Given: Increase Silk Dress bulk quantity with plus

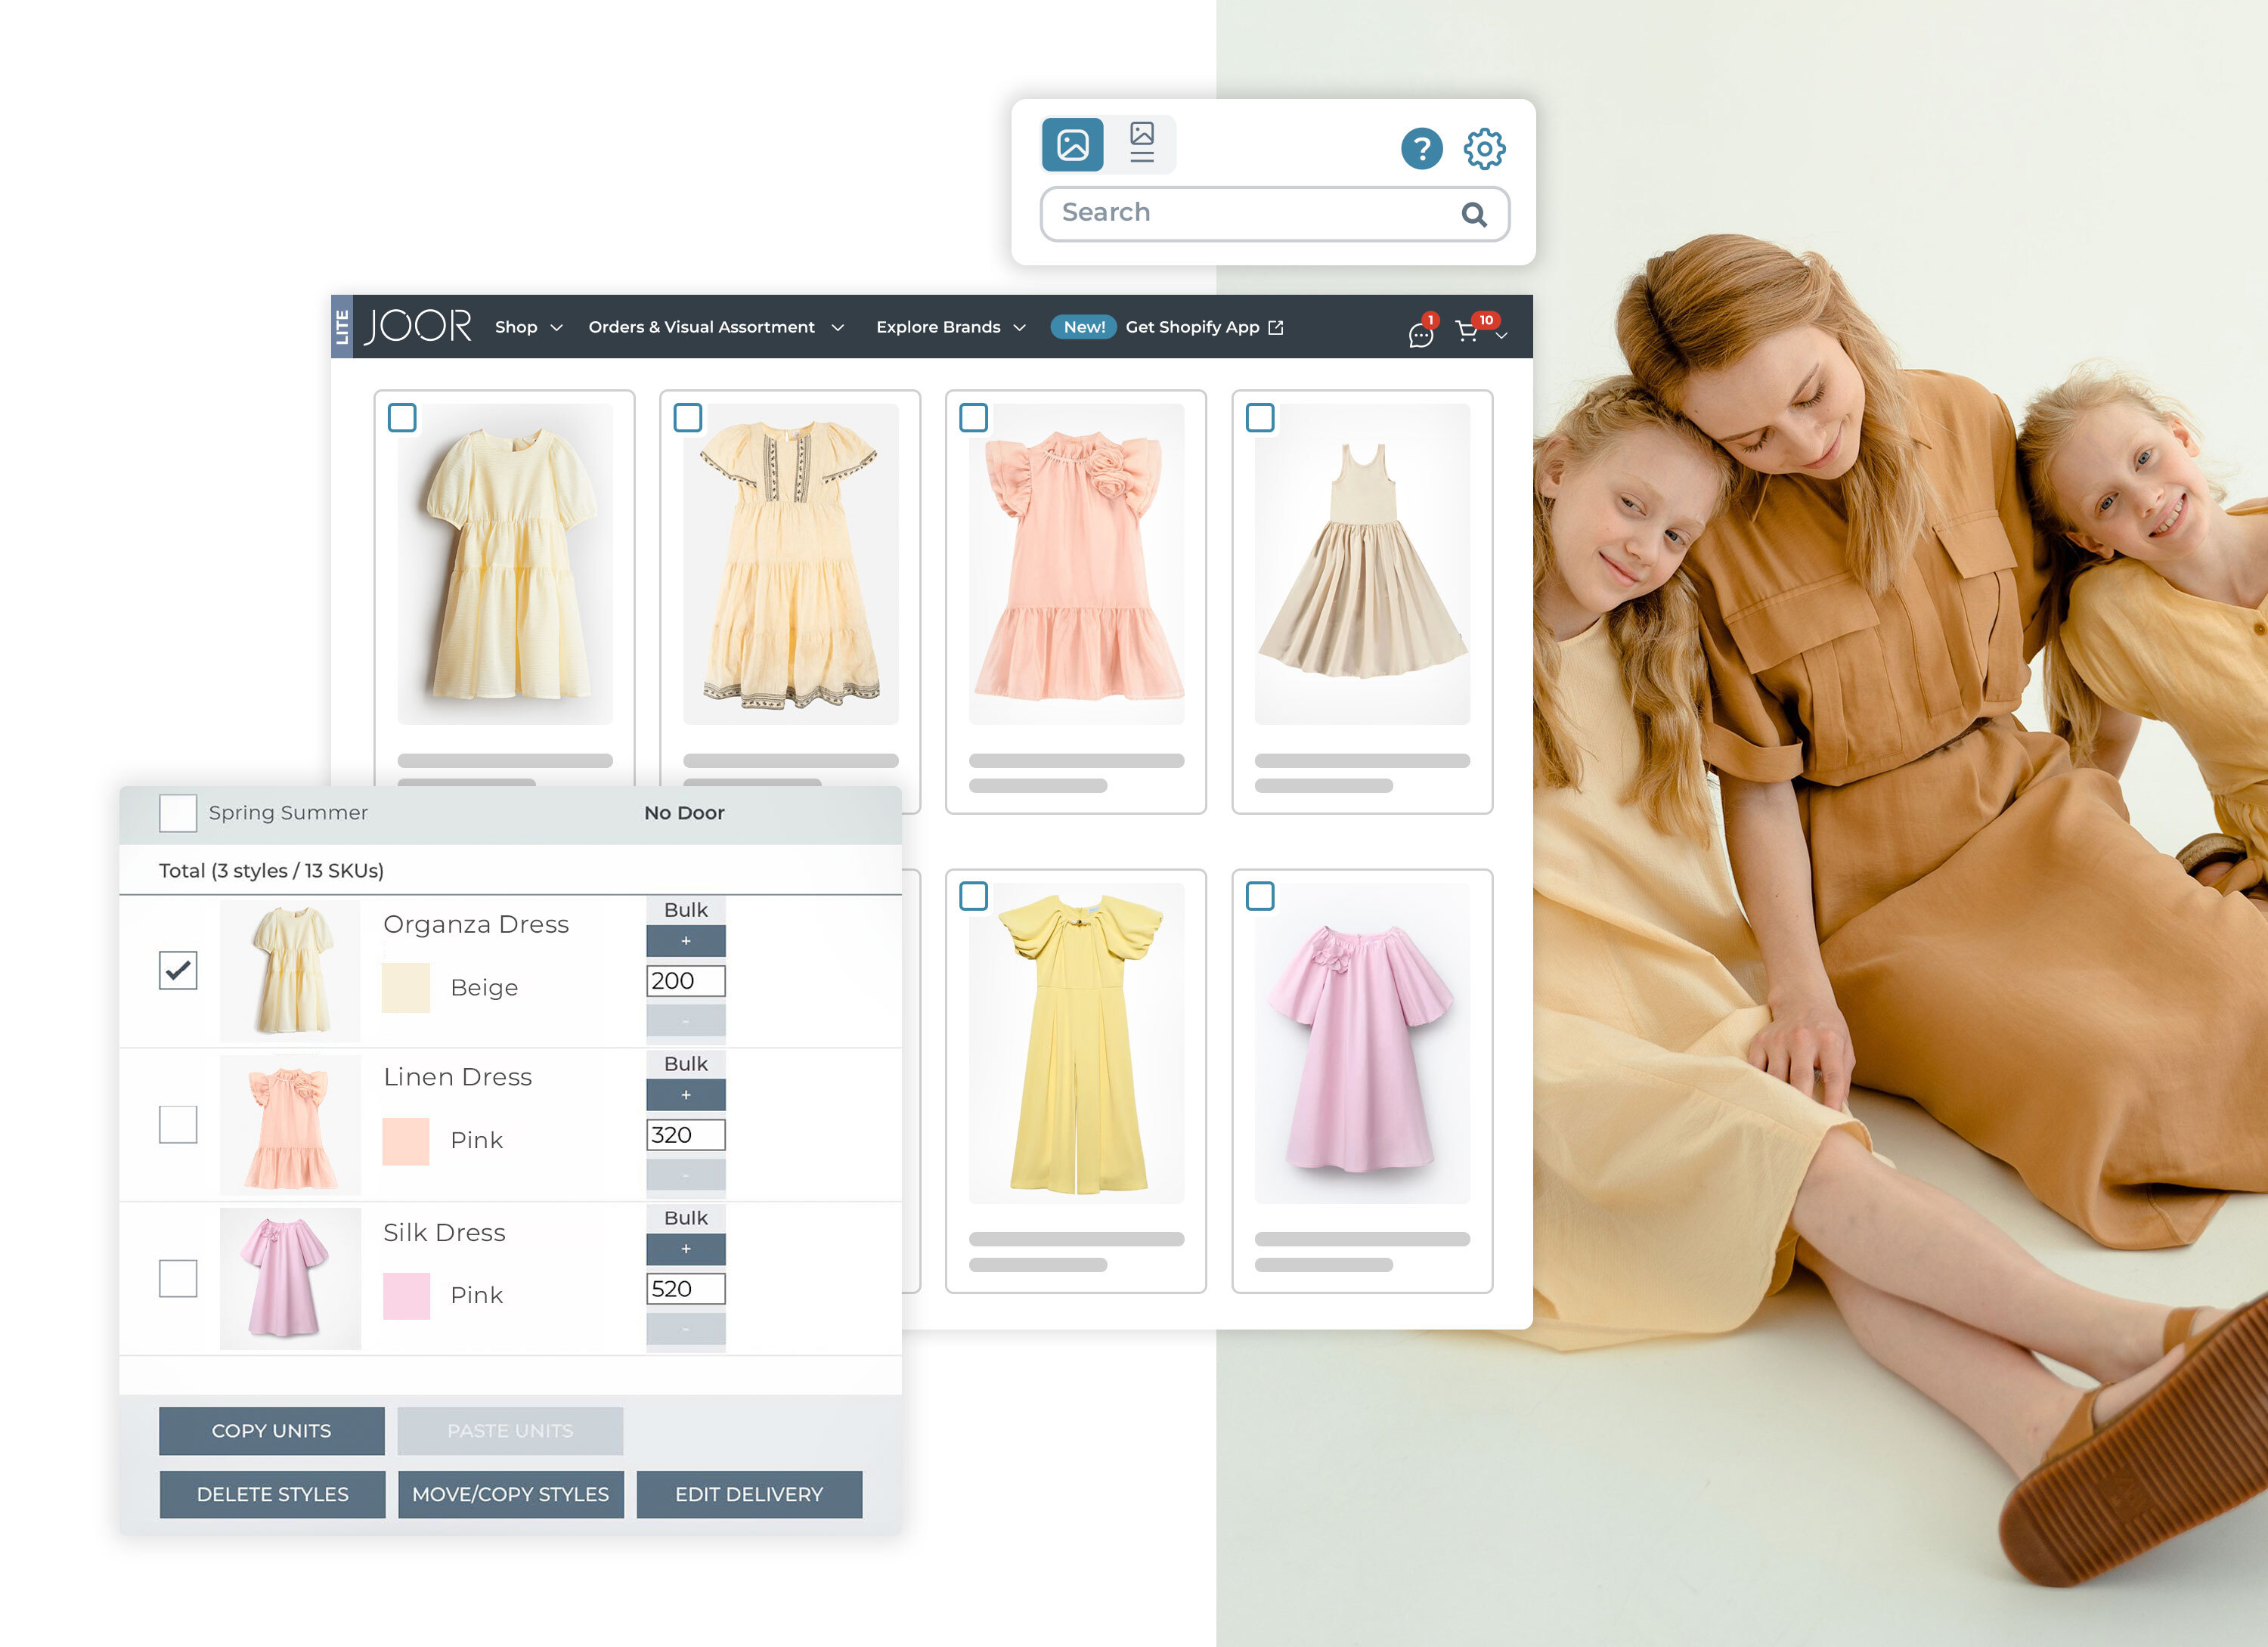Looking at the screenshot, I should coord(686,1249).
